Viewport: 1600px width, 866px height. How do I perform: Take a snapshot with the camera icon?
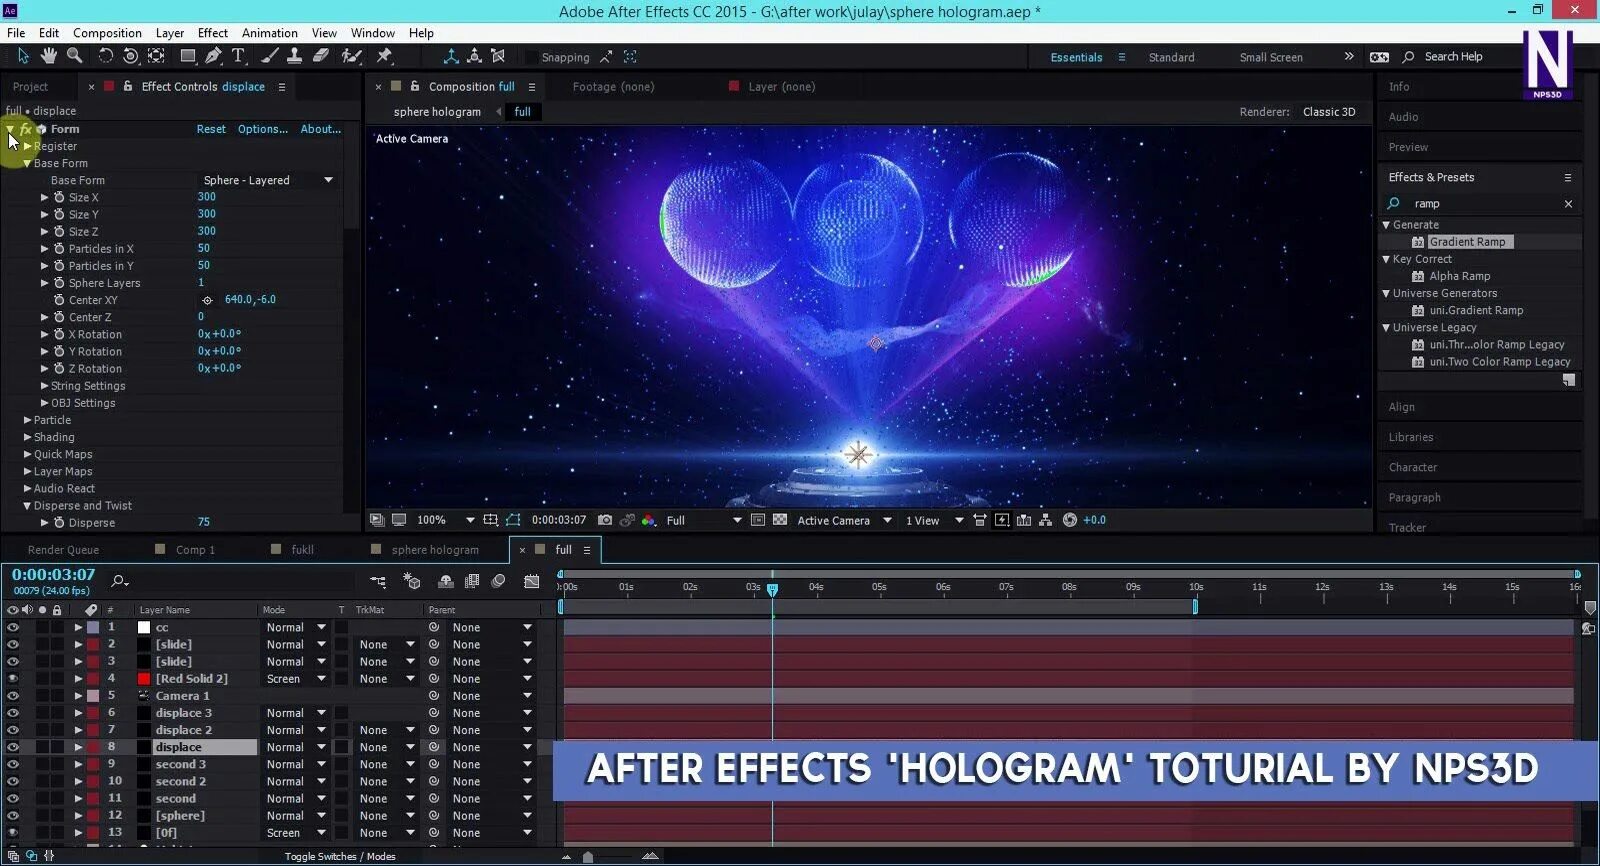pyautogui.click(x=605, y=520)
